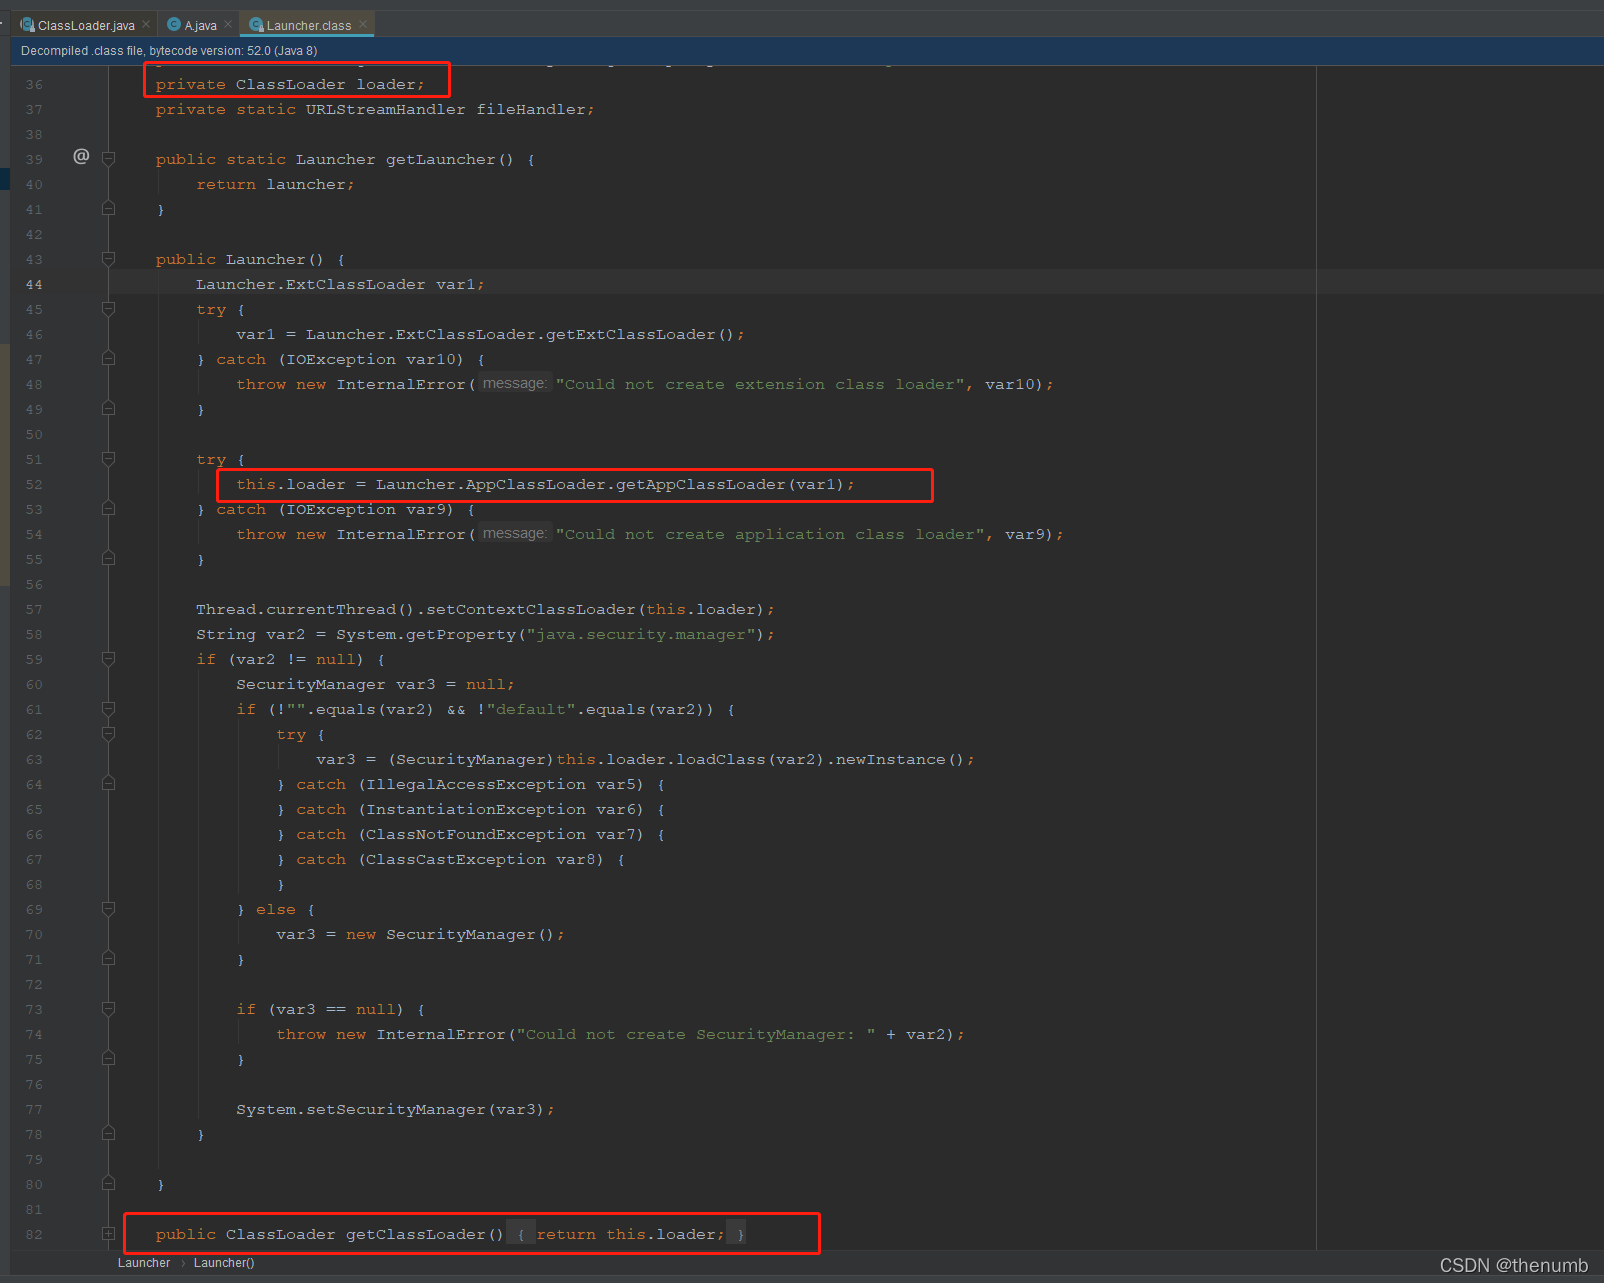Collapse the try block fold on line 51
1604x1283 pixels.
pos(108,459)
